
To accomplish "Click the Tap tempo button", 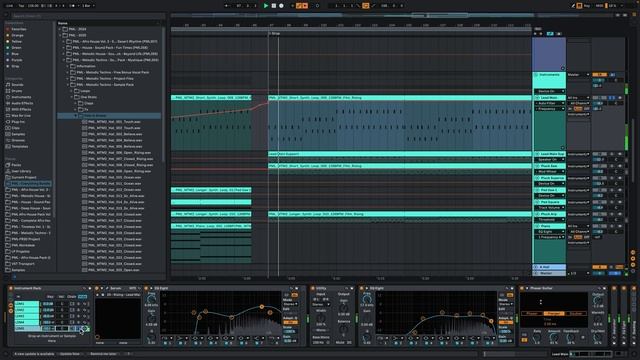I will point(21,6).
